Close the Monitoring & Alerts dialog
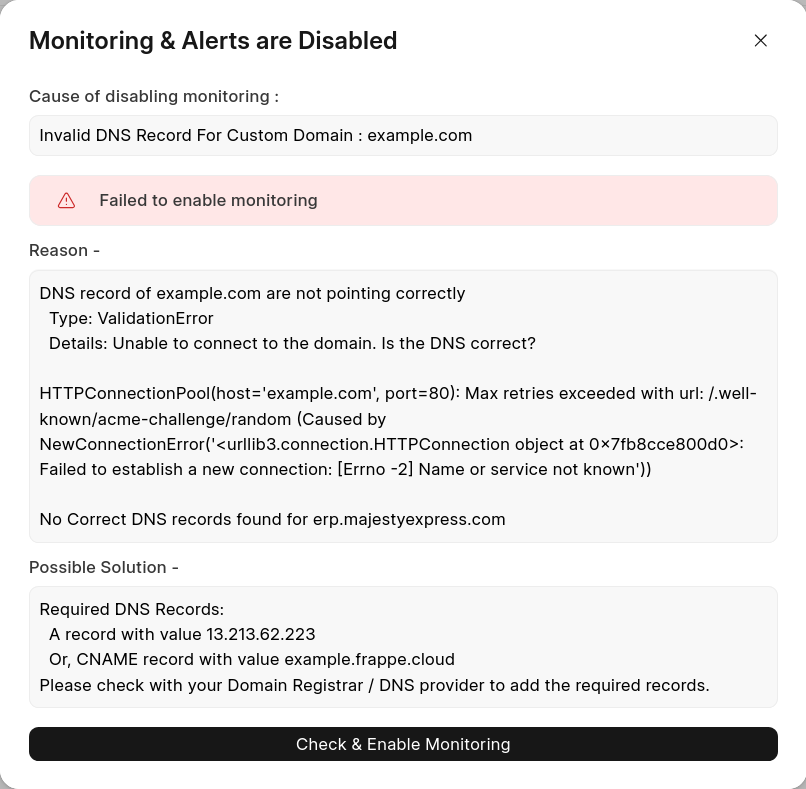806x789 pixels. pyautogui.click(x=761, y=41)
